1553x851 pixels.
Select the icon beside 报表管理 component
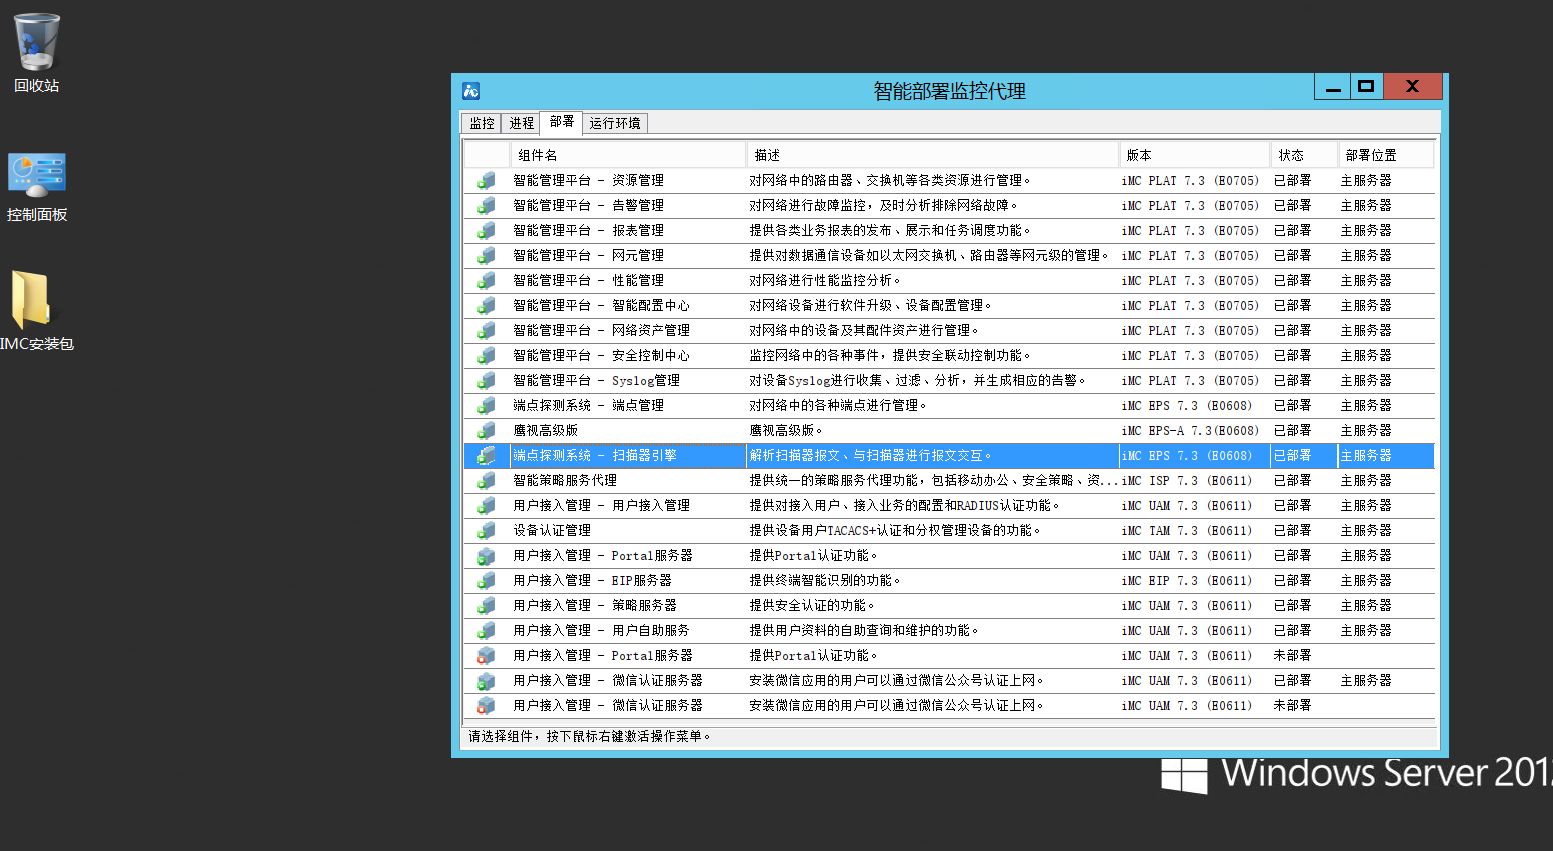tap(486, 231)
